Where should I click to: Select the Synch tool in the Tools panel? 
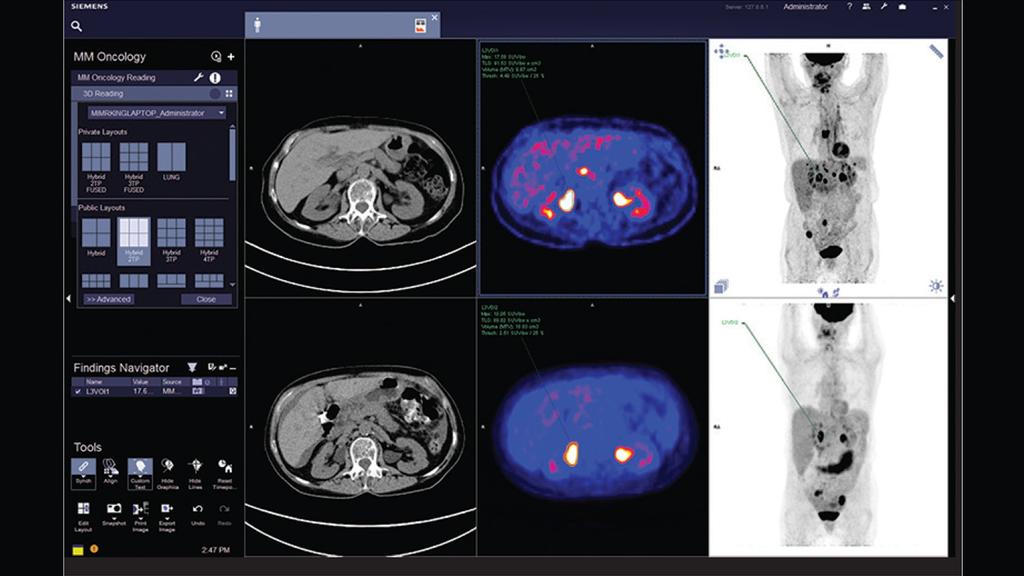coord(83,466)
